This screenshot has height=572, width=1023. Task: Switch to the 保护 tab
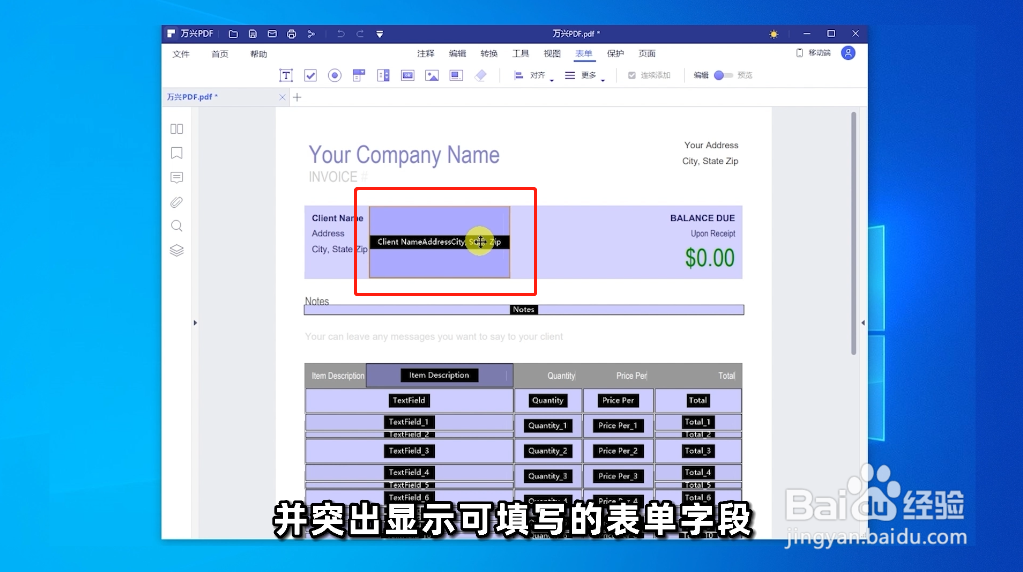(x=615, y=53)
